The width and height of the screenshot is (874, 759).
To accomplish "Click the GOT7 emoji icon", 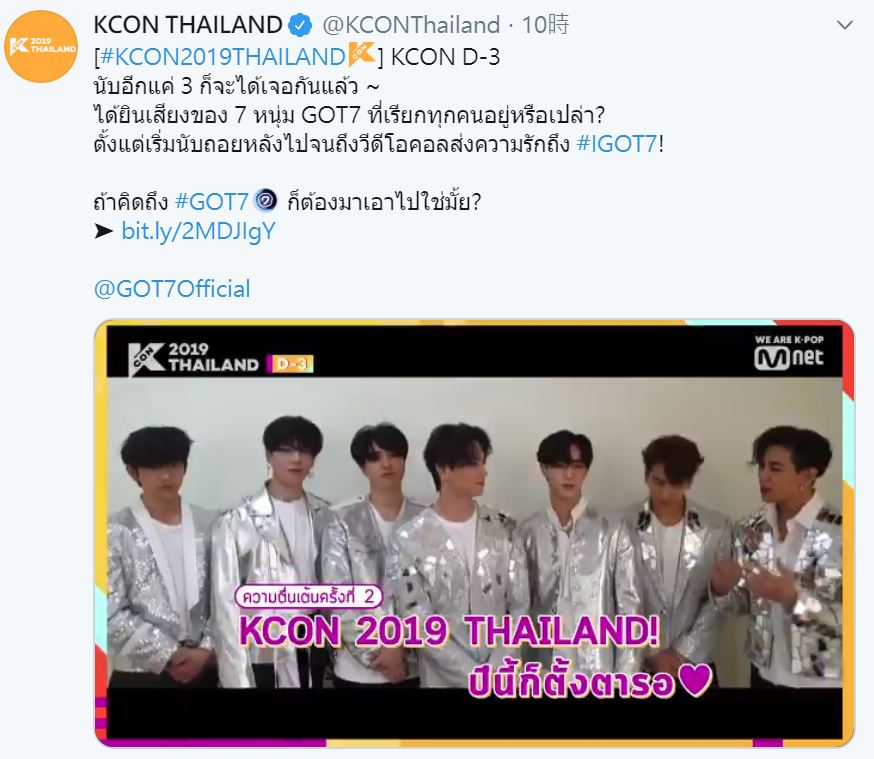I will pos(265,201).
